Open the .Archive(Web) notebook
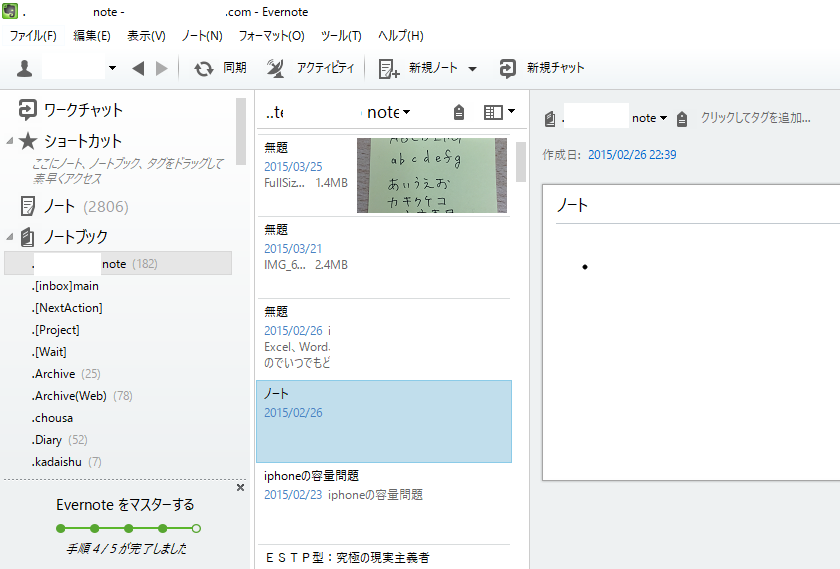The image size is (840, 569). [81, 396]
